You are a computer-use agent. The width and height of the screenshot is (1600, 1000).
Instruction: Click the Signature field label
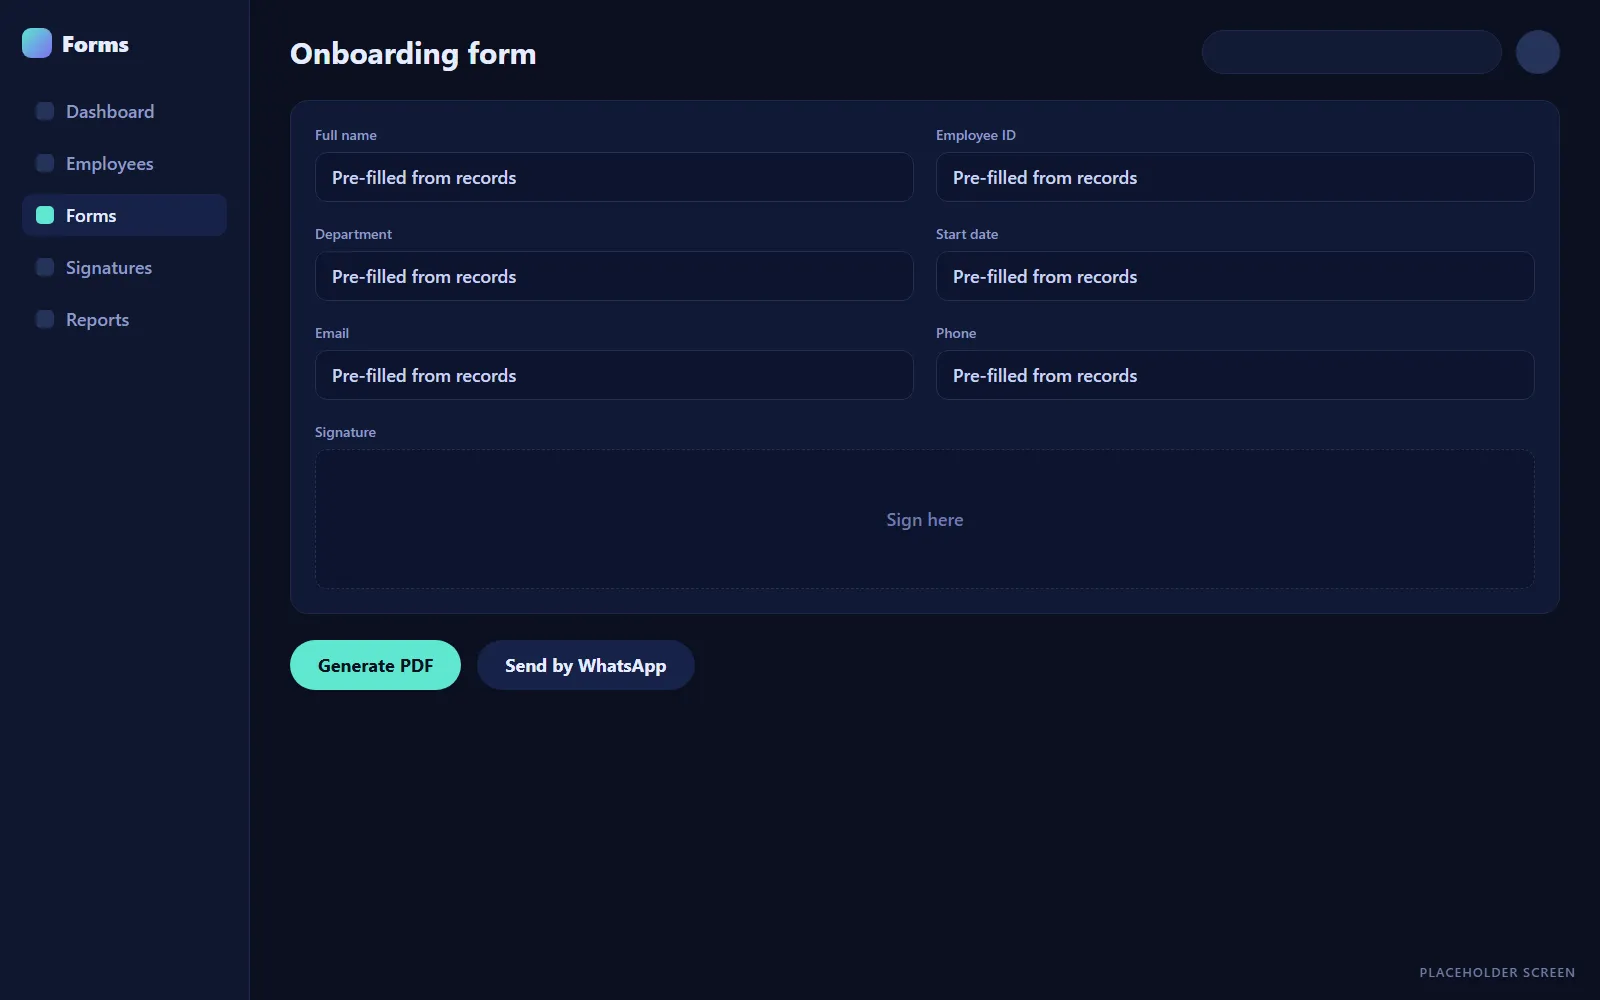click(345, 432)
